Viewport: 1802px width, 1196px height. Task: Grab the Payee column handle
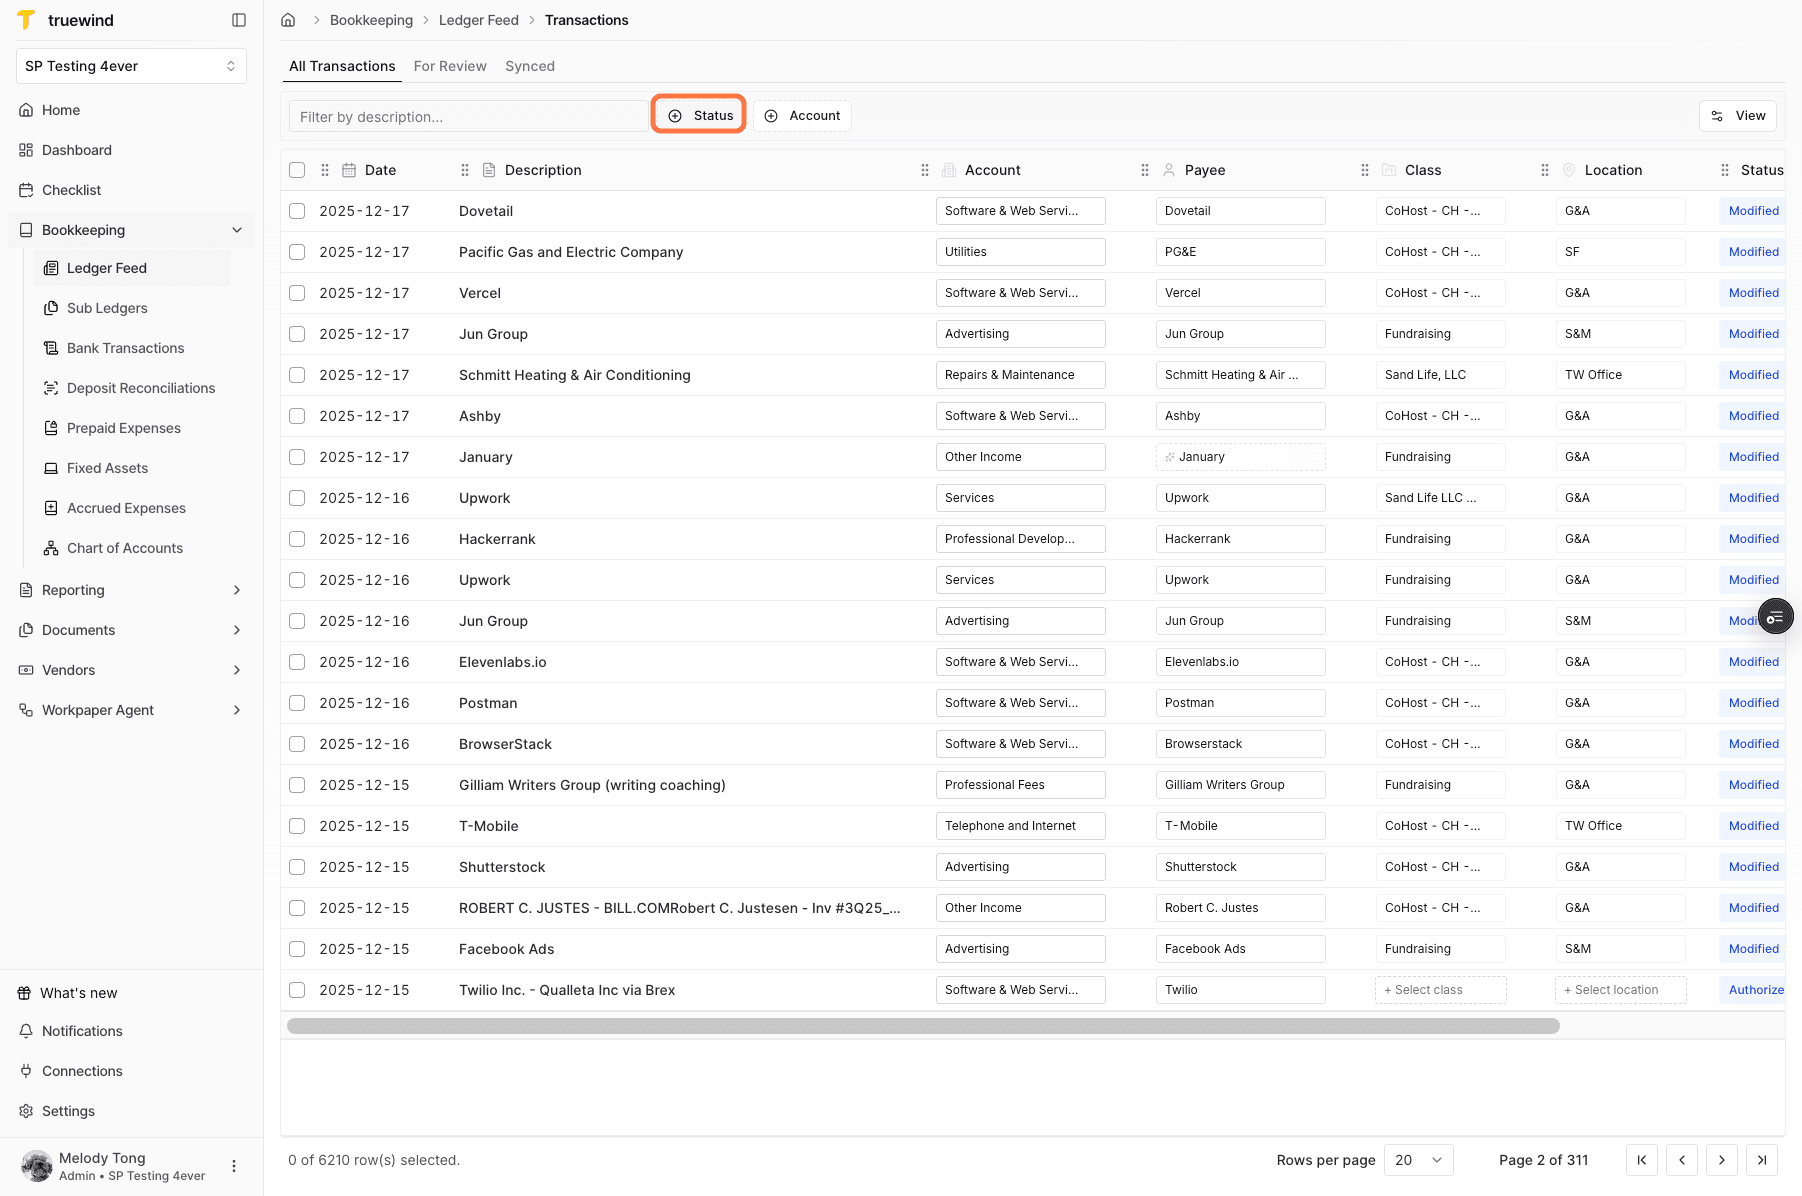point(1145,170)
